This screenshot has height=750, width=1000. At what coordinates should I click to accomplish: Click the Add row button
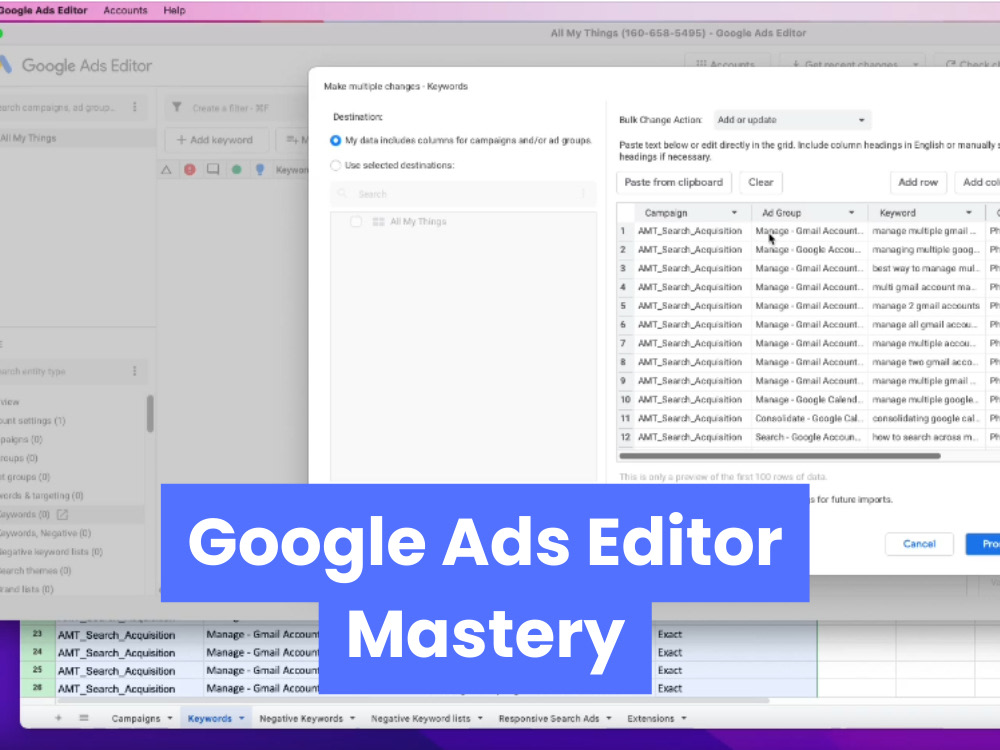coord(918,182)
